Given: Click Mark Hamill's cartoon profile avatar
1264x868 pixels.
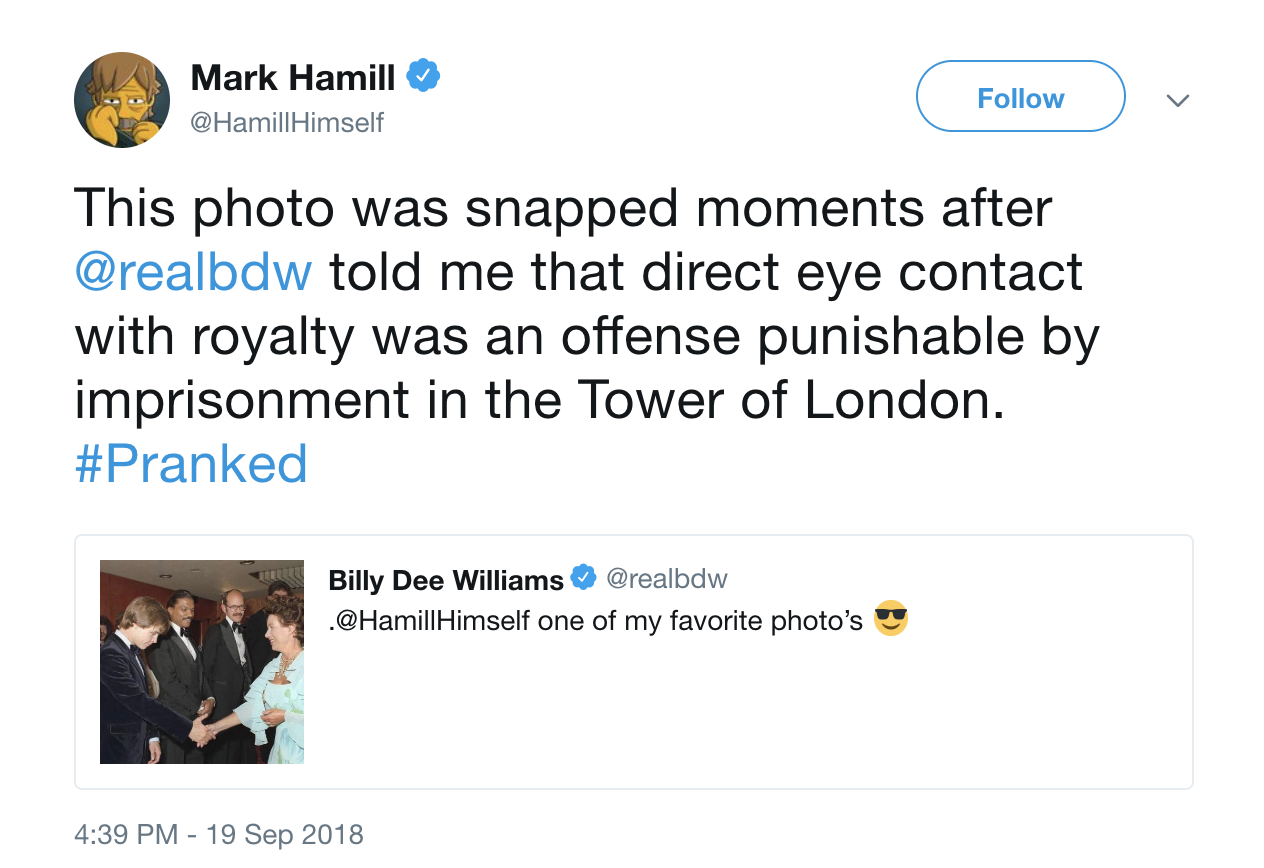Looking at the screenshot, I should [122, 100].
